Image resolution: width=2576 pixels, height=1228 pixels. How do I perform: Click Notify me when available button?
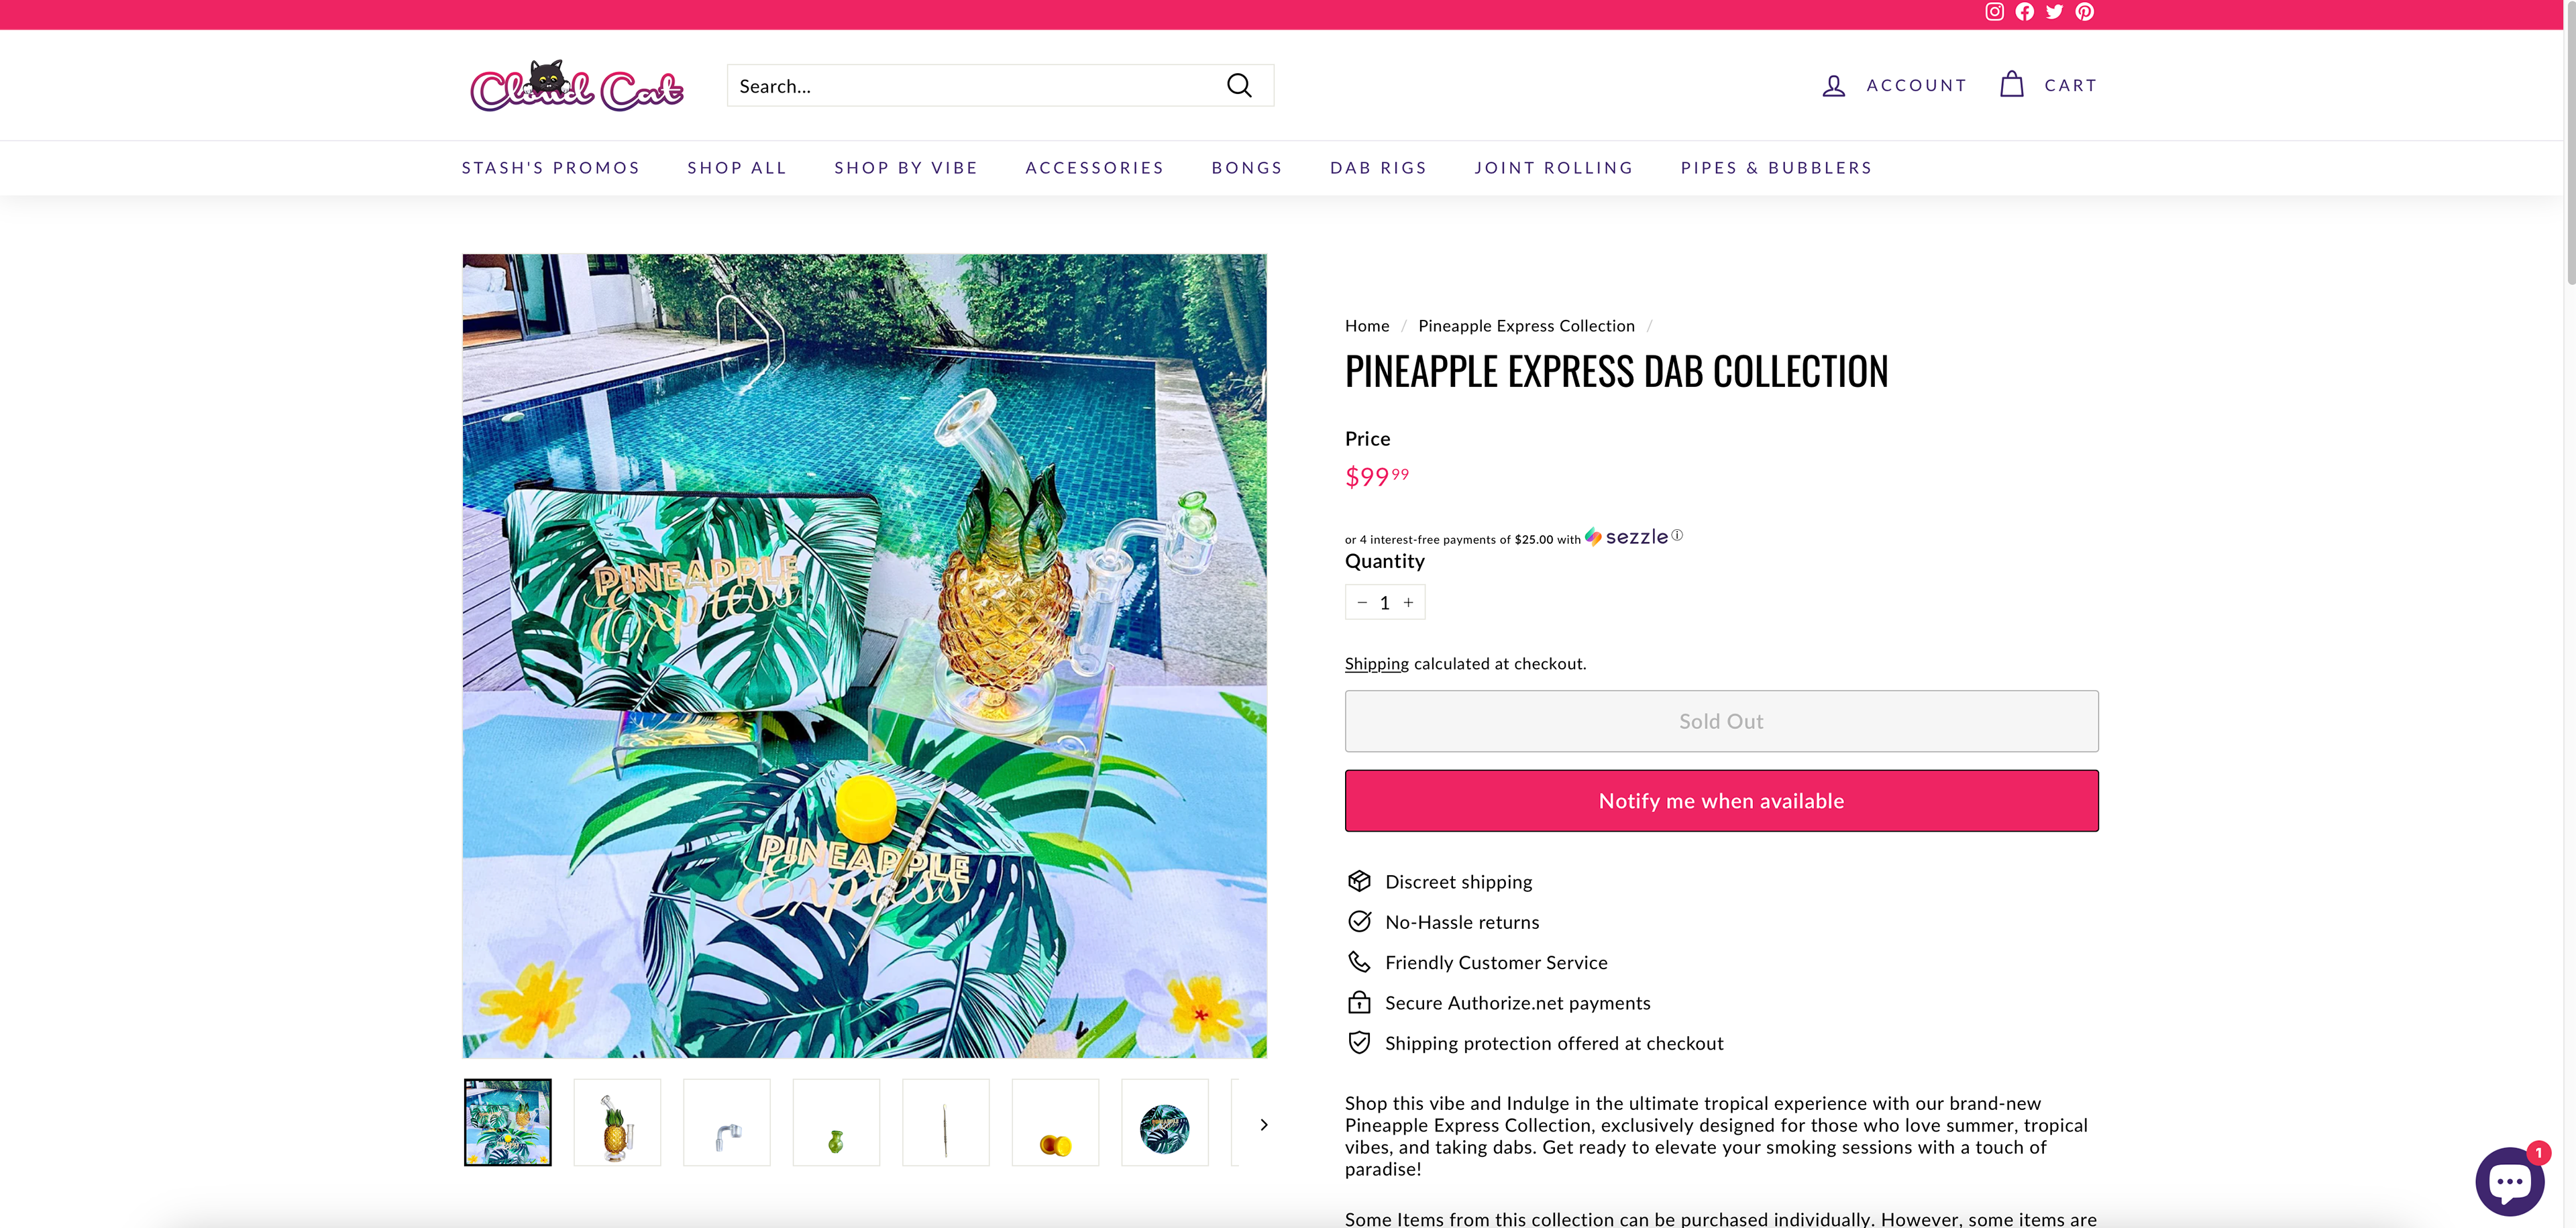tap(1721, 801)
